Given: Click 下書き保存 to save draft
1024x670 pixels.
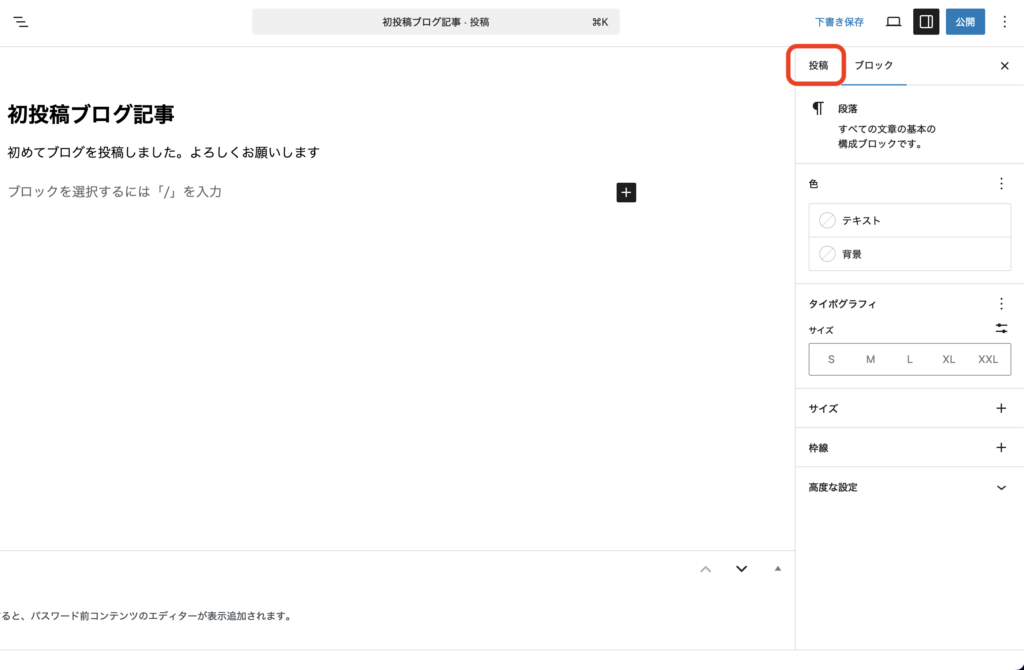Looking at the screenshot, I should click(839, 22).
